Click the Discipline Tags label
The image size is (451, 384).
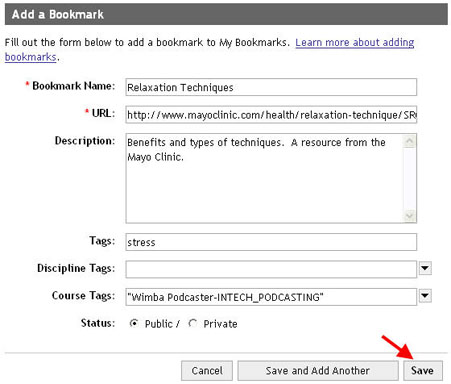pyautogui.click(x=76, y=268)
